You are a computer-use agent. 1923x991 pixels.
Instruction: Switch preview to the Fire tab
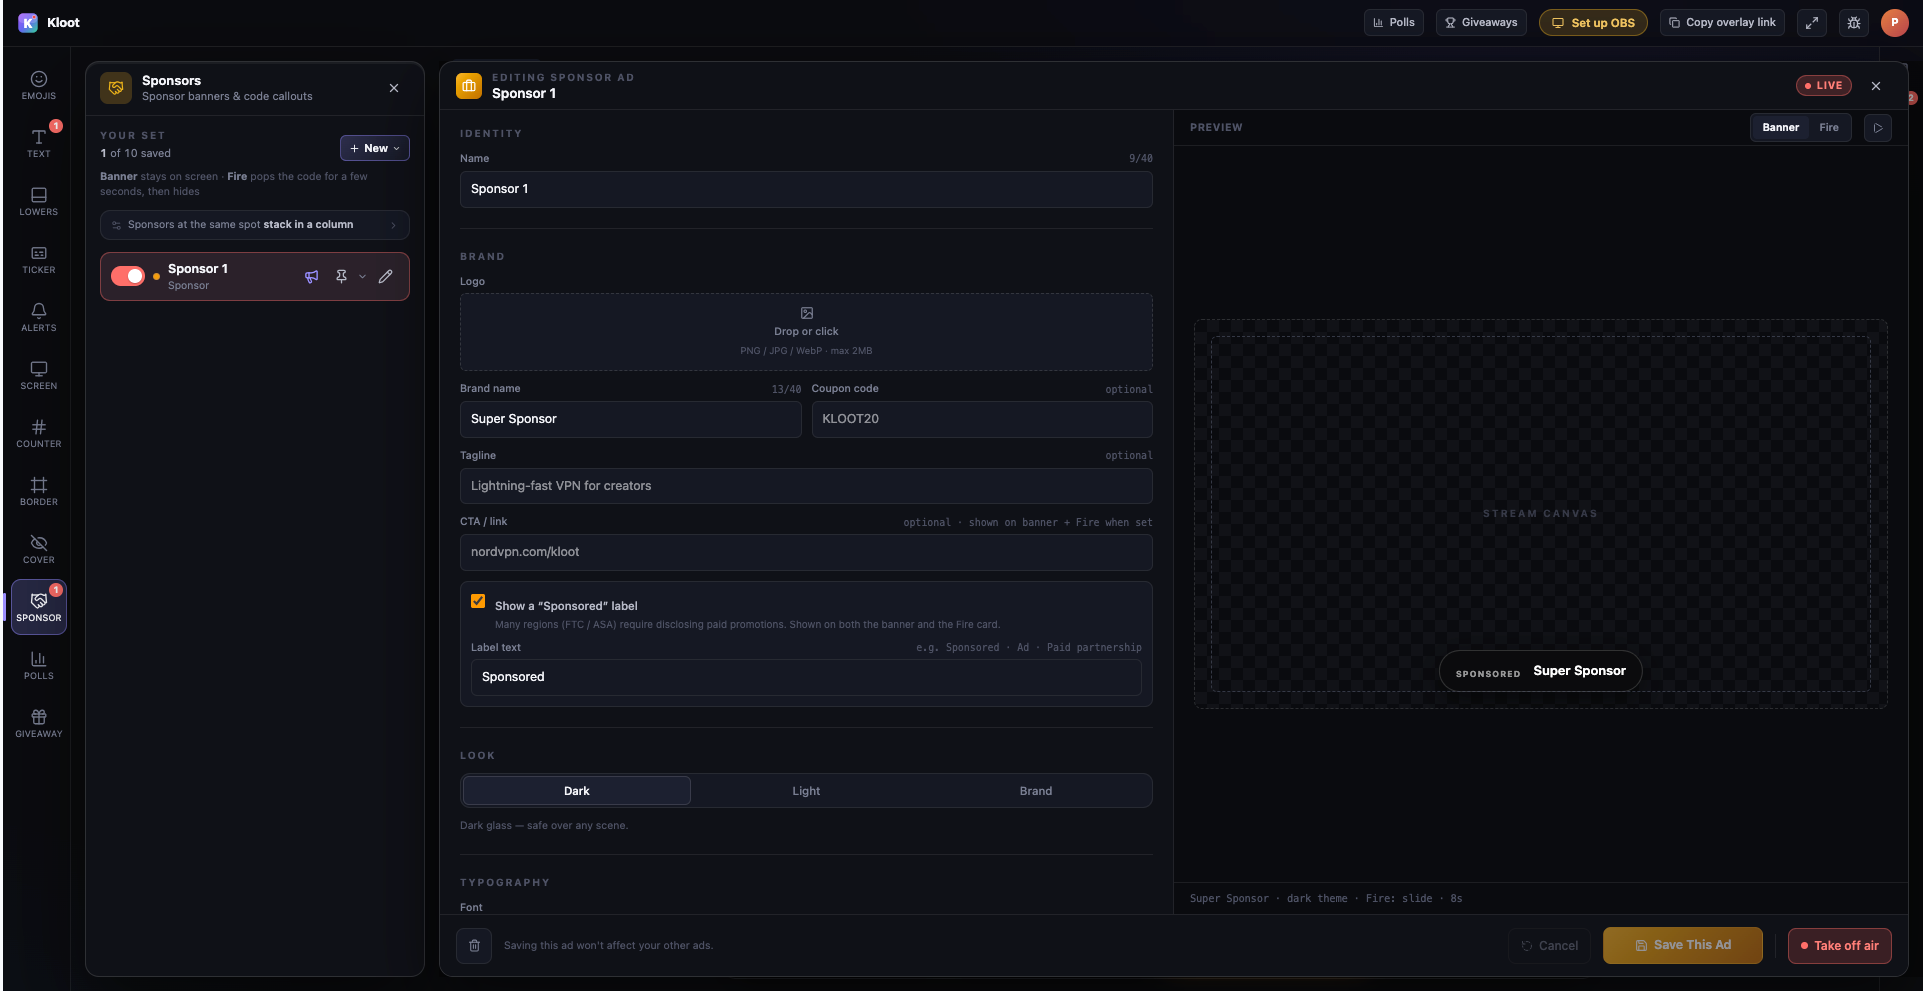[1829, 128]
